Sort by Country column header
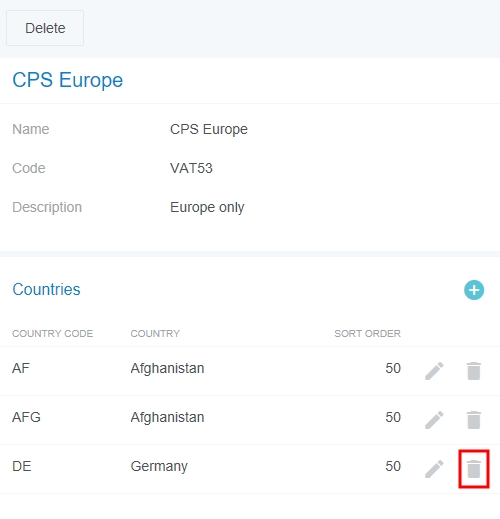This screenshot has width=500, height=519. 155,333
